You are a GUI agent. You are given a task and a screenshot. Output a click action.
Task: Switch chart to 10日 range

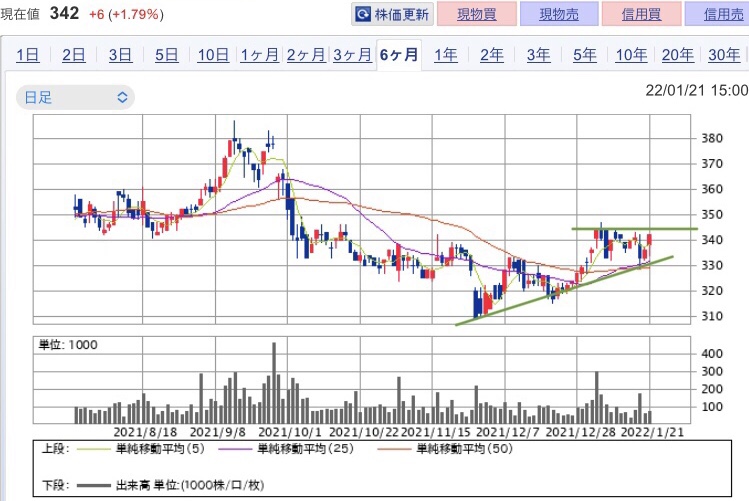click(x=213, y=55)
